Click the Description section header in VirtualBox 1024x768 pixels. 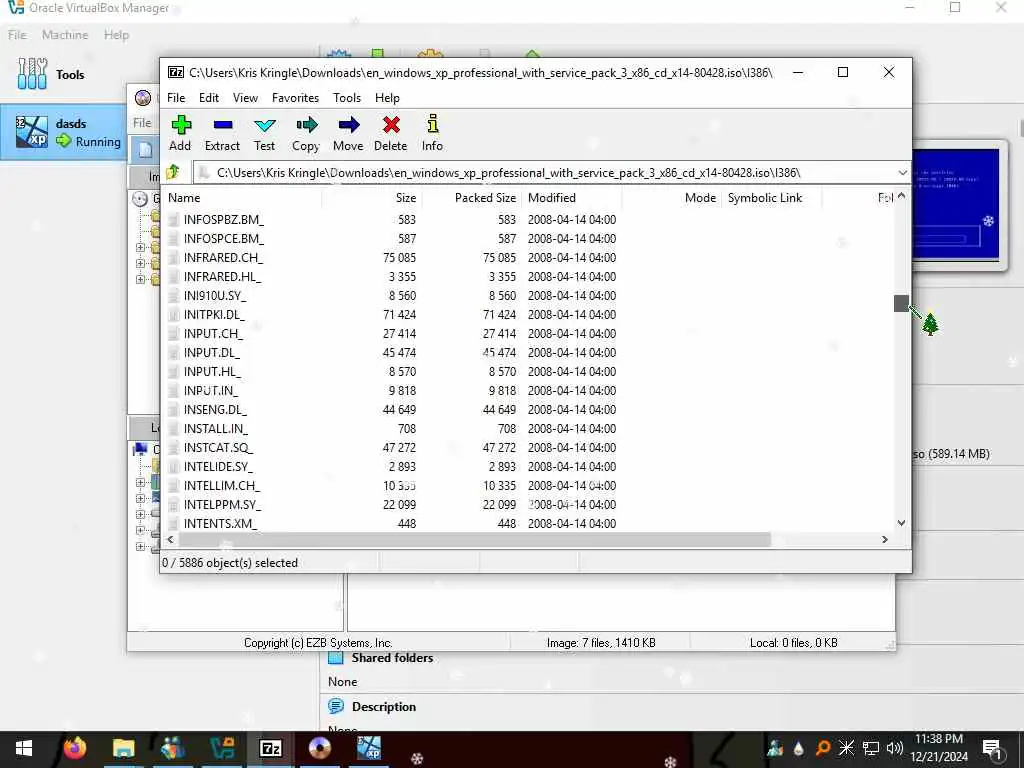click(383, 707)
